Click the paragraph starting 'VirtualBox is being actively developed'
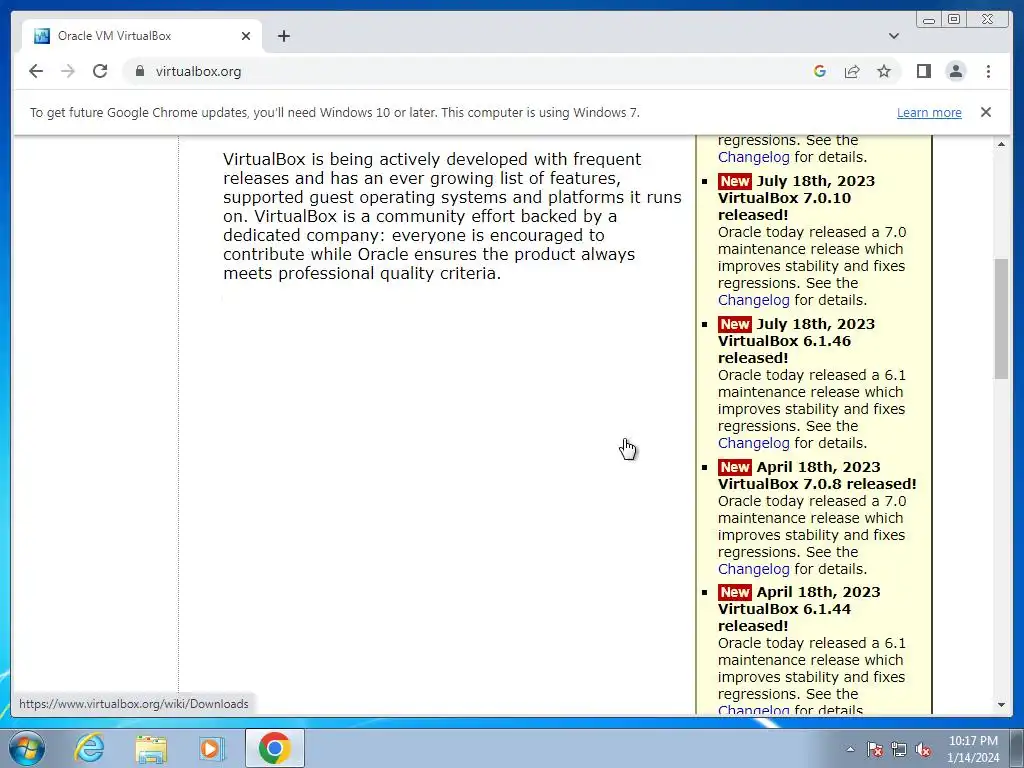 pyautogui.click(x=452, y=216)
